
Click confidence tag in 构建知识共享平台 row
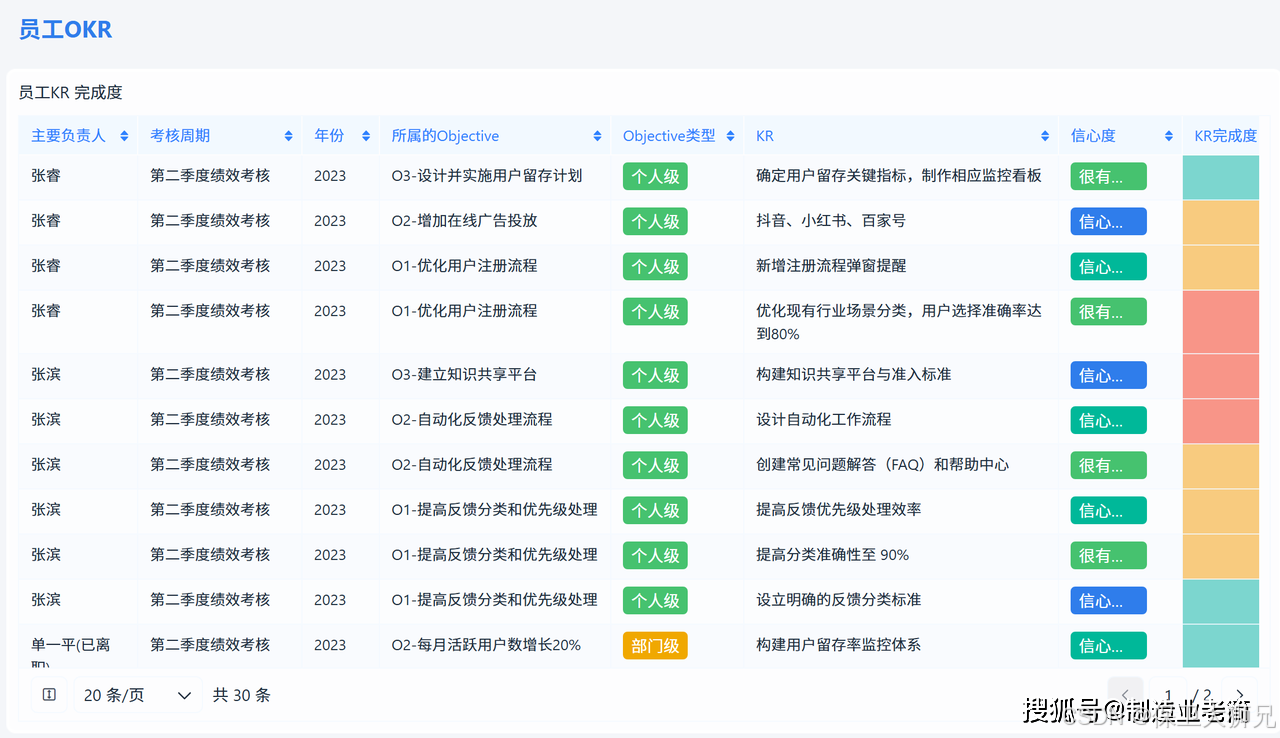(1109, 375)
